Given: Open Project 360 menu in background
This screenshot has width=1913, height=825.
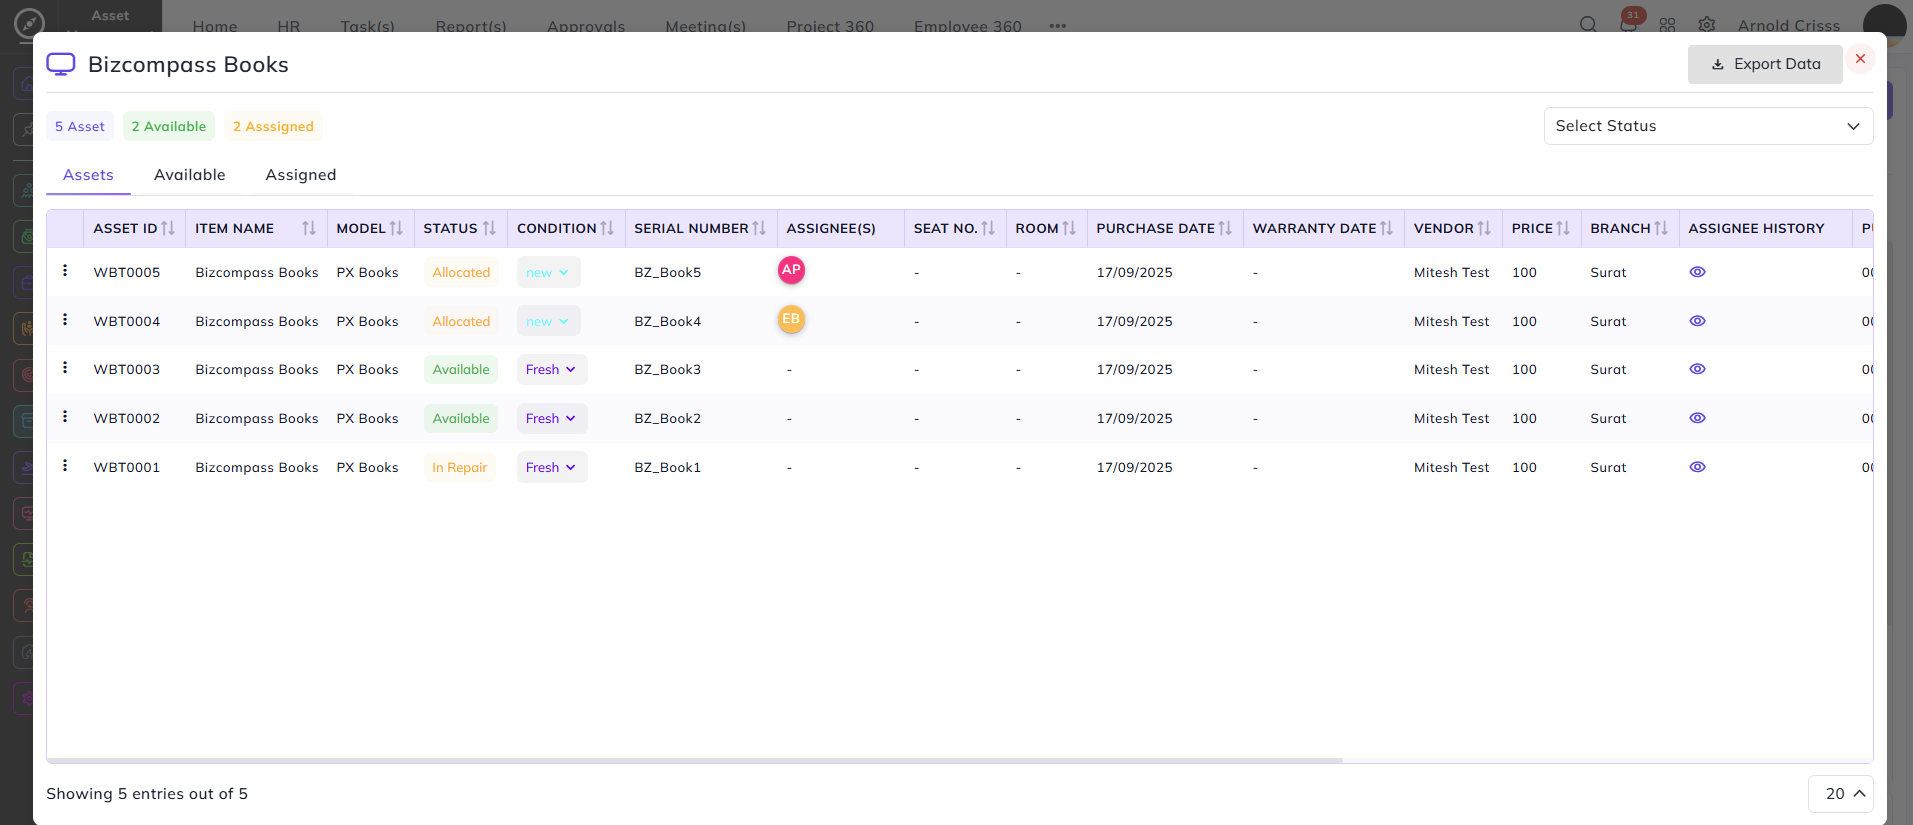Looking at the screenshot, I should pyautogui.click(x=830, y=26).
